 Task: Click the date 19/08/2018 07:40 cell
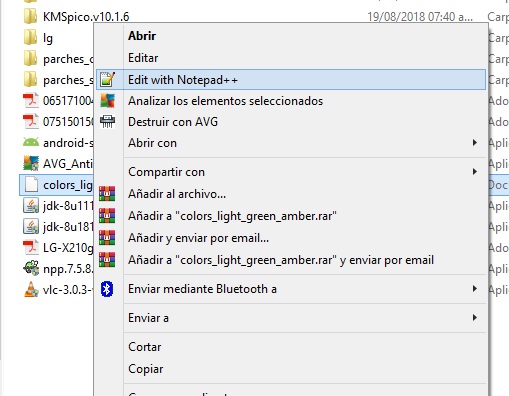coord(420,17)
